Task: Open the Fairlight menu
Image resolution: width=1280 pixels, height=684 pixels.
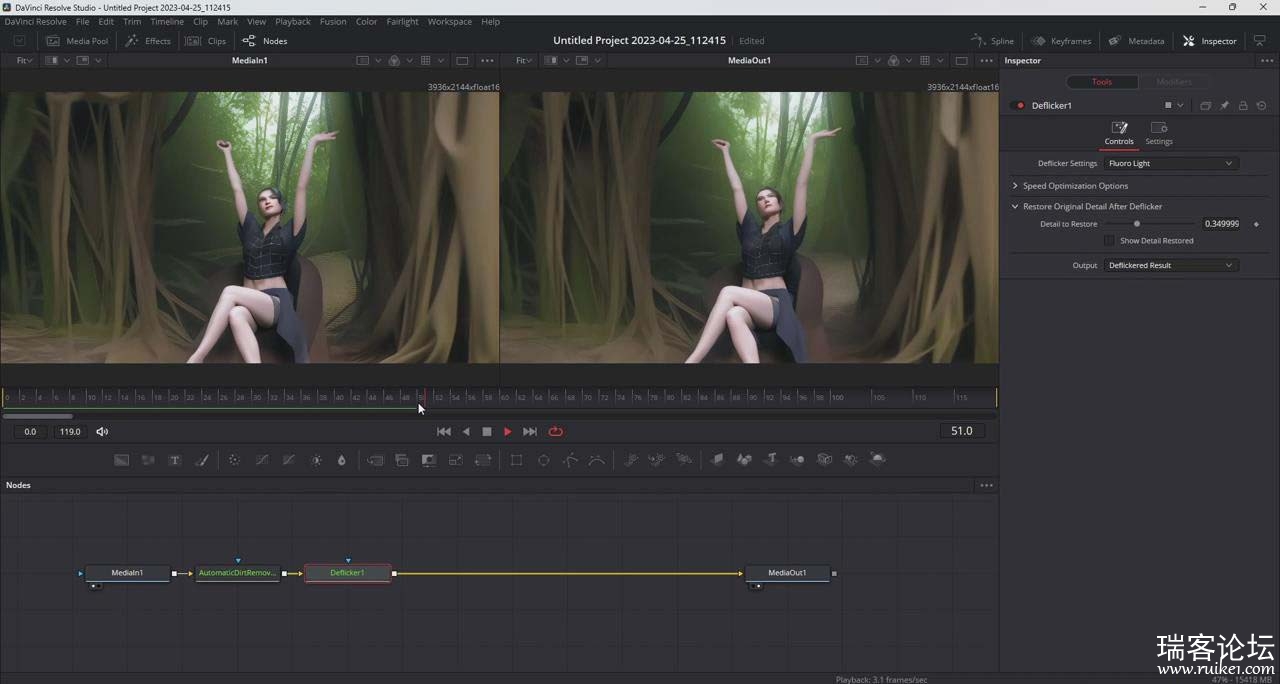Action: (x=403, y=21)
